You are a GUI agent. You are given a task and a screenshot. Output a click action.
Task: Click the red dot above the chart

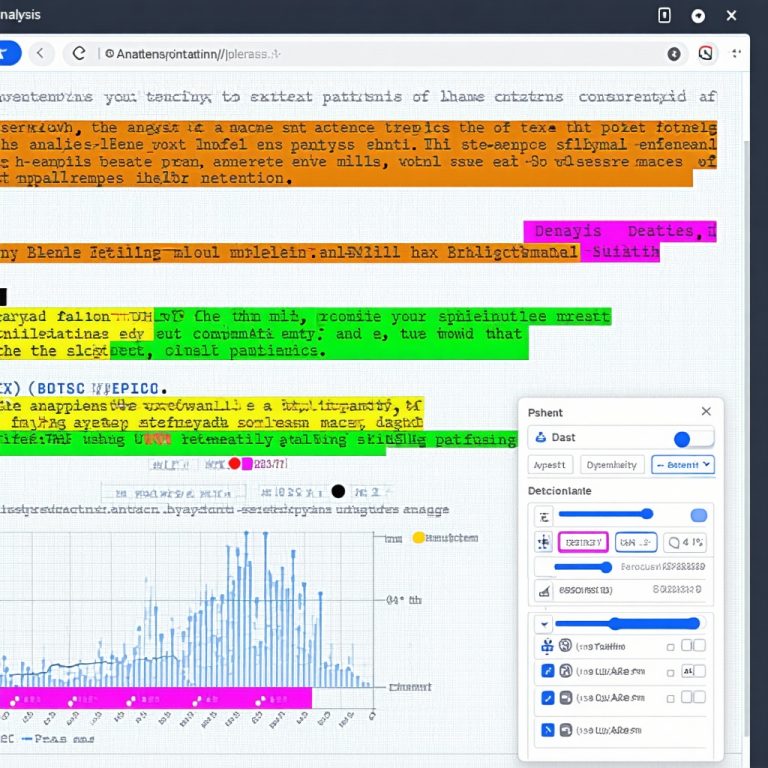[235, 463]
